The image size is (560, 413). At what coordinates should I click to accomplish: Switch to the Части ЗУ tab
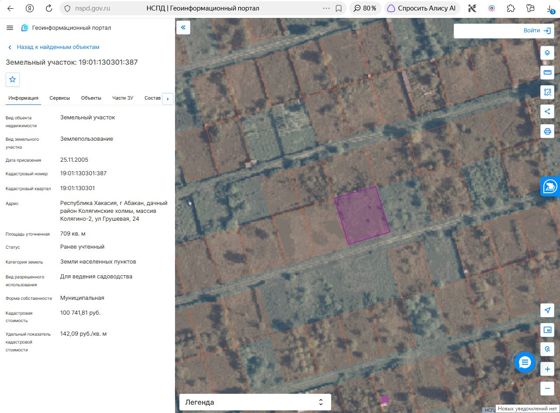pos(122,98)
